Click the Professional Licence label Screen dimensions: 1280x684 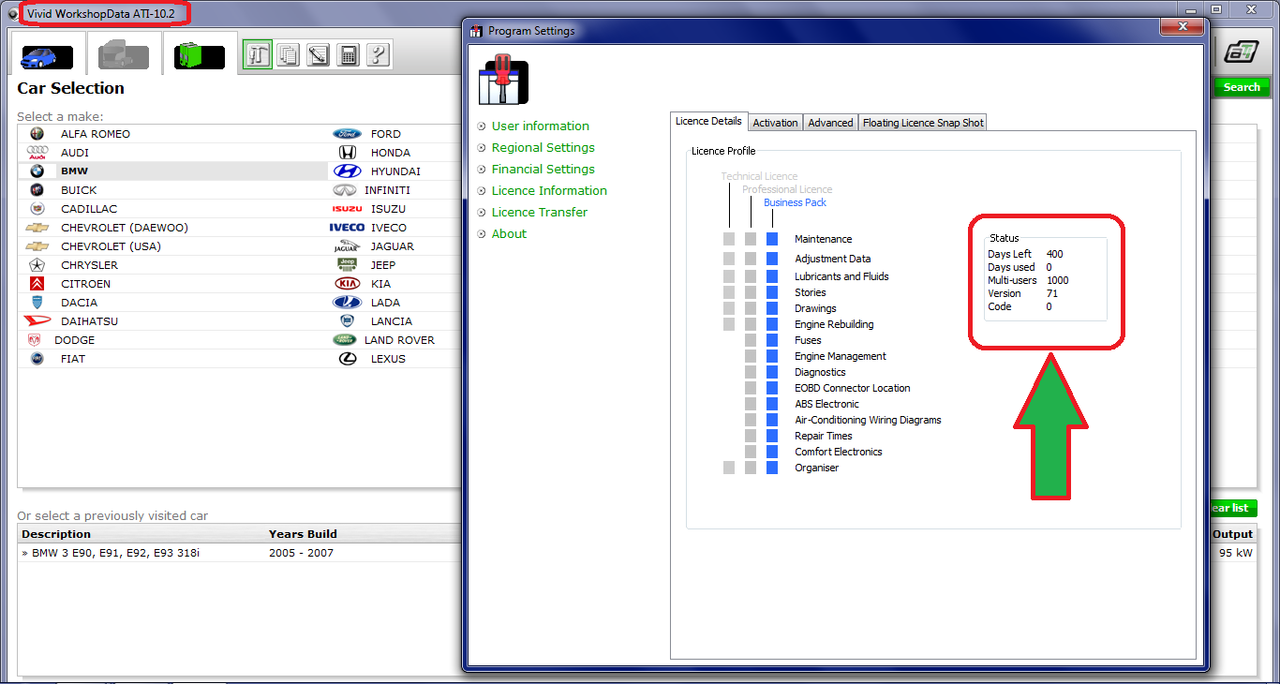click(787, 190)
